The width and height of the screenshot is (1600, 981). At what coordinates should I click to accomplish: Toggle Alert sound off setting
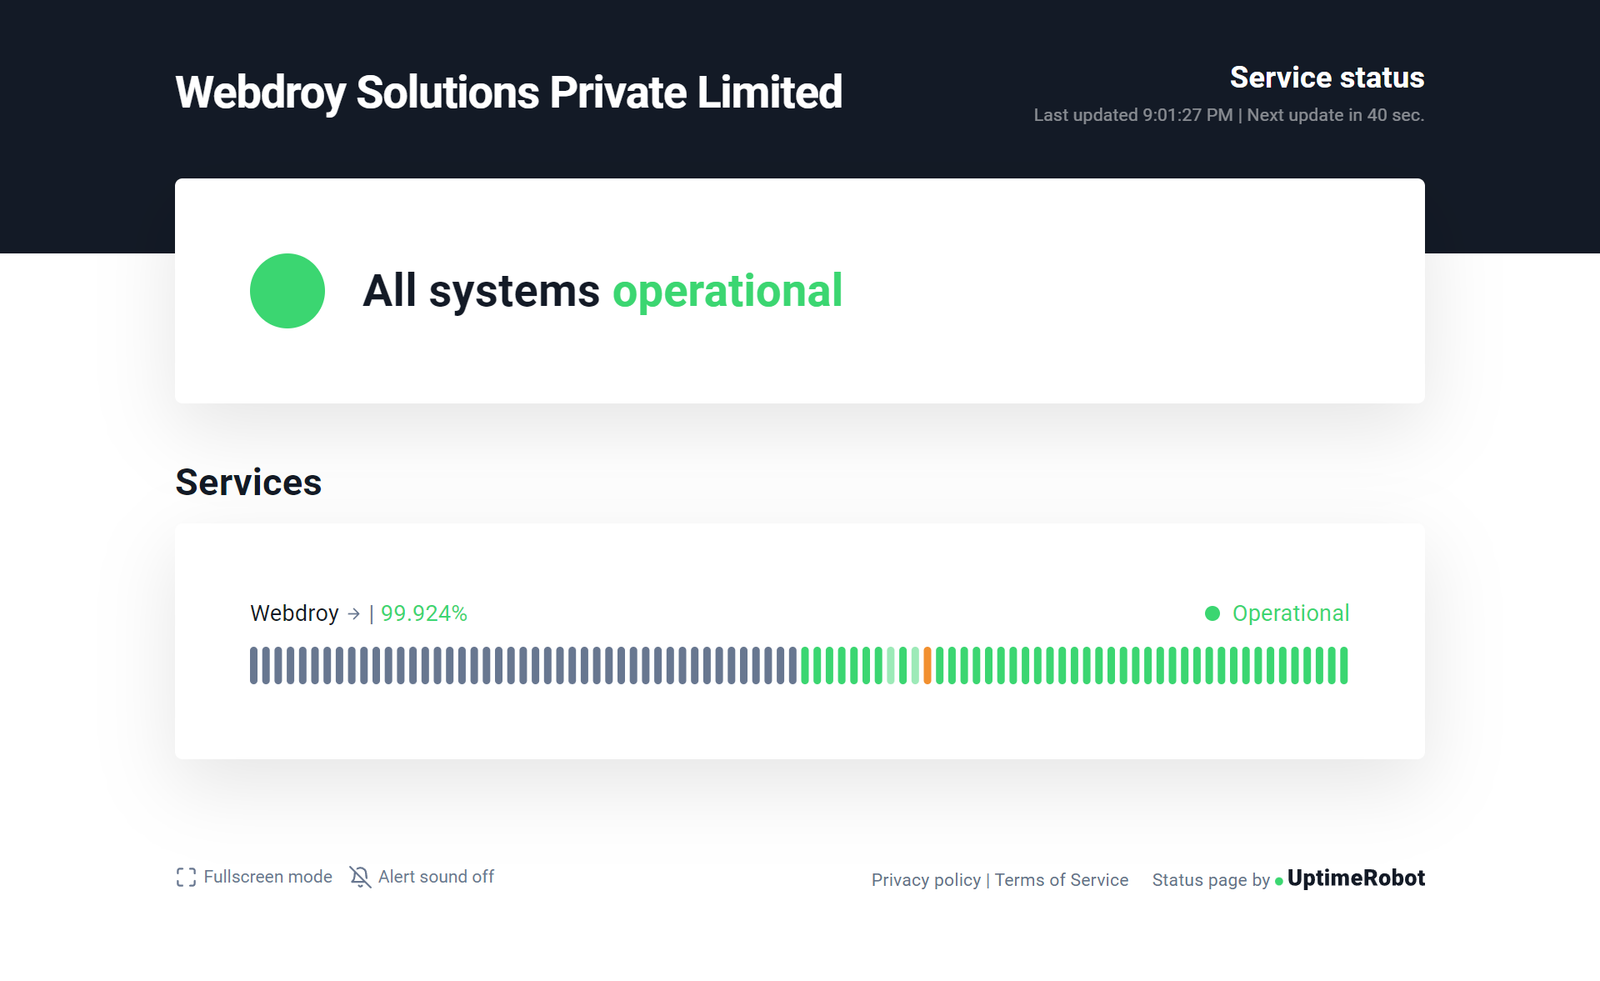pyautogui.click(x=422, y=877)
